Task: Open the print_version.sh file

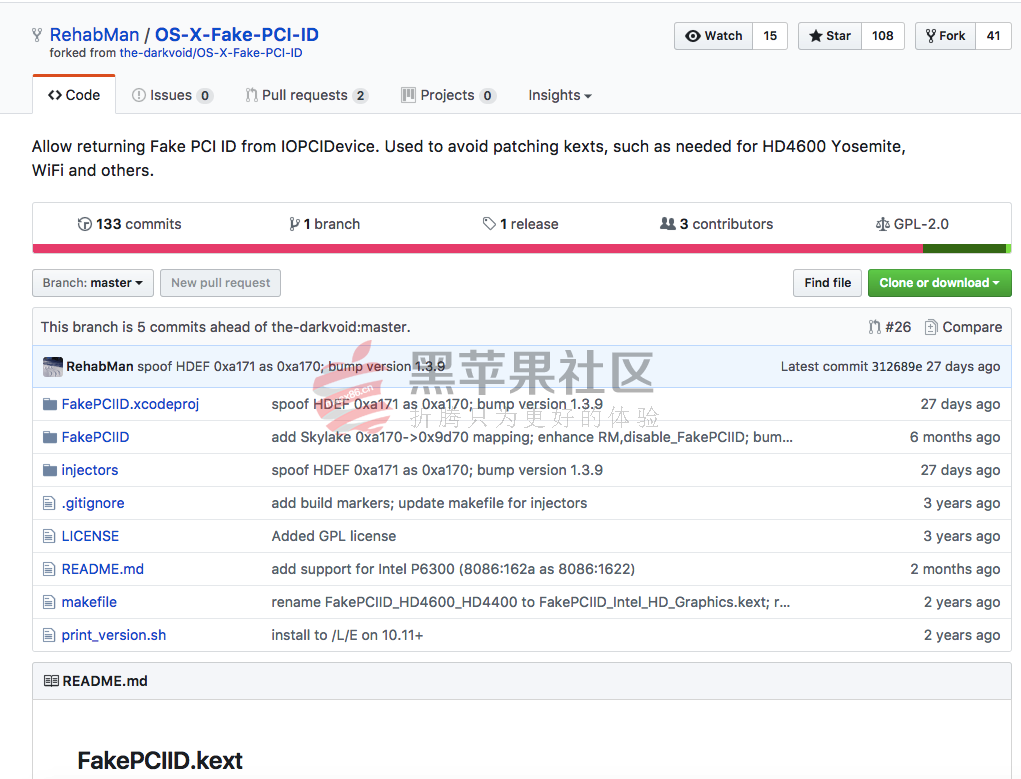Action: pyautogui.click(x=113, y=635)
